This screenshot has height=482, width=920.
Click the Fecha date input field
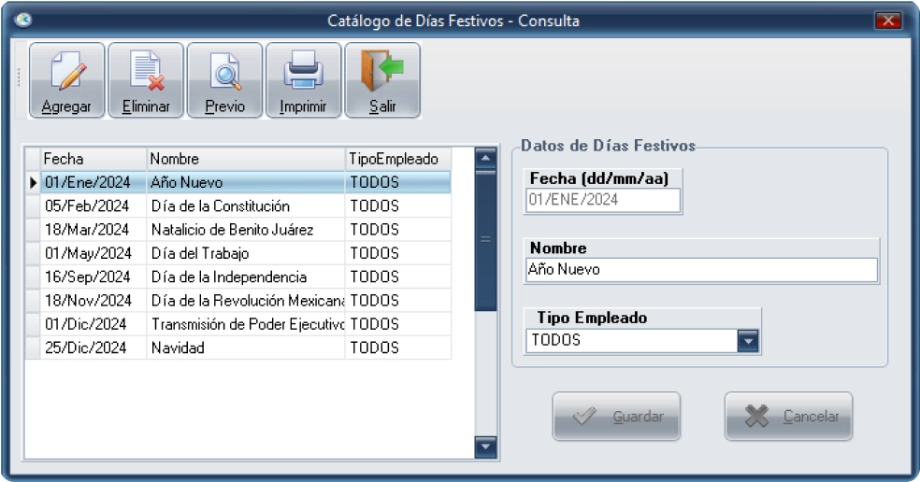tap(602, 200)
